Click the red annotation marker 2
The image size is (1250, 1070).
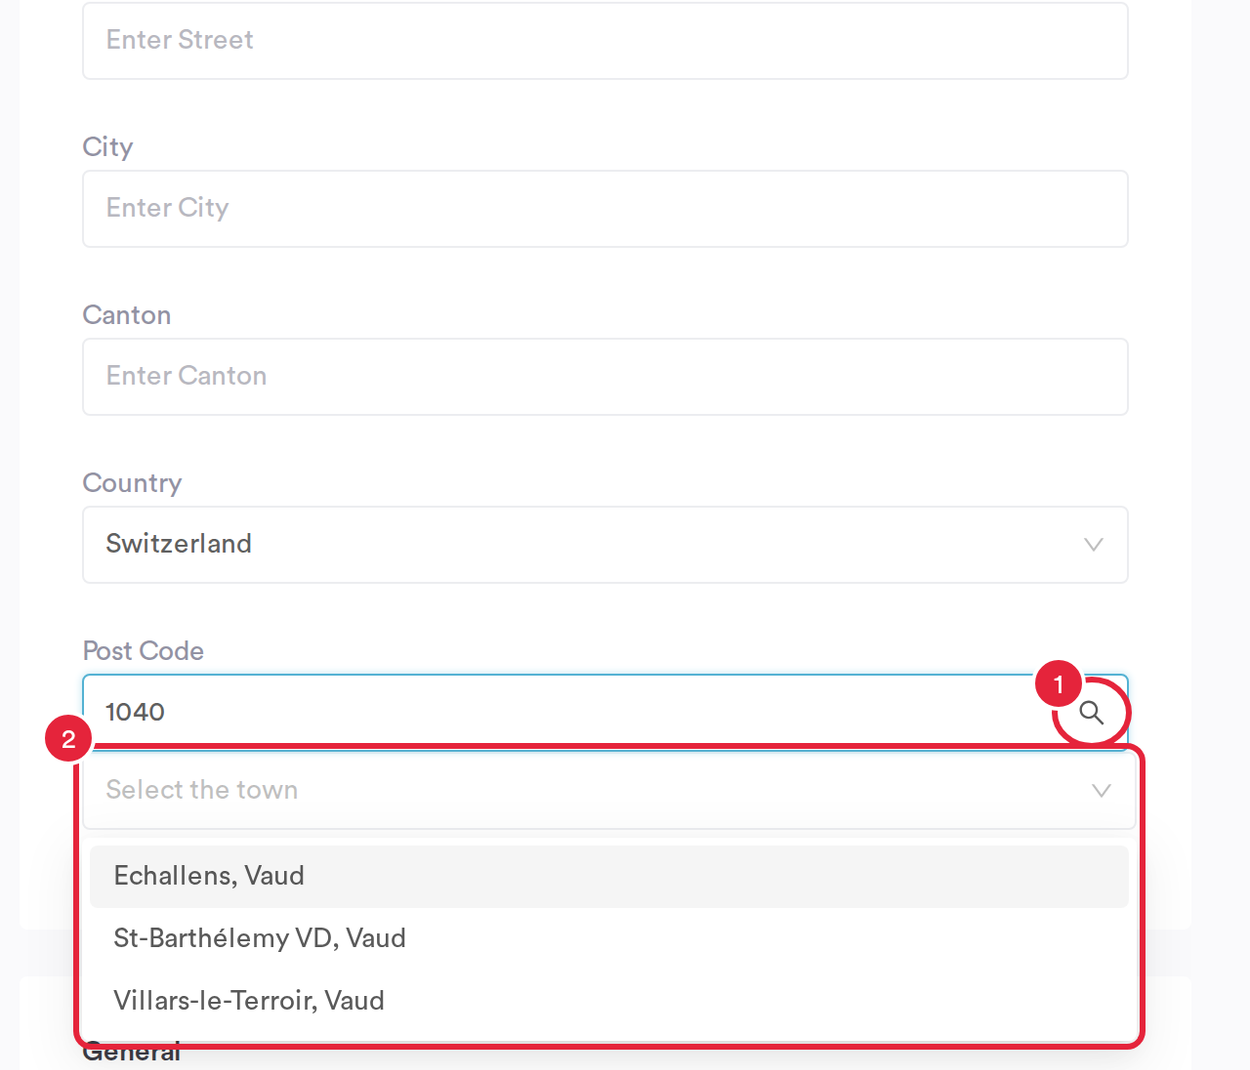point(68,739)
